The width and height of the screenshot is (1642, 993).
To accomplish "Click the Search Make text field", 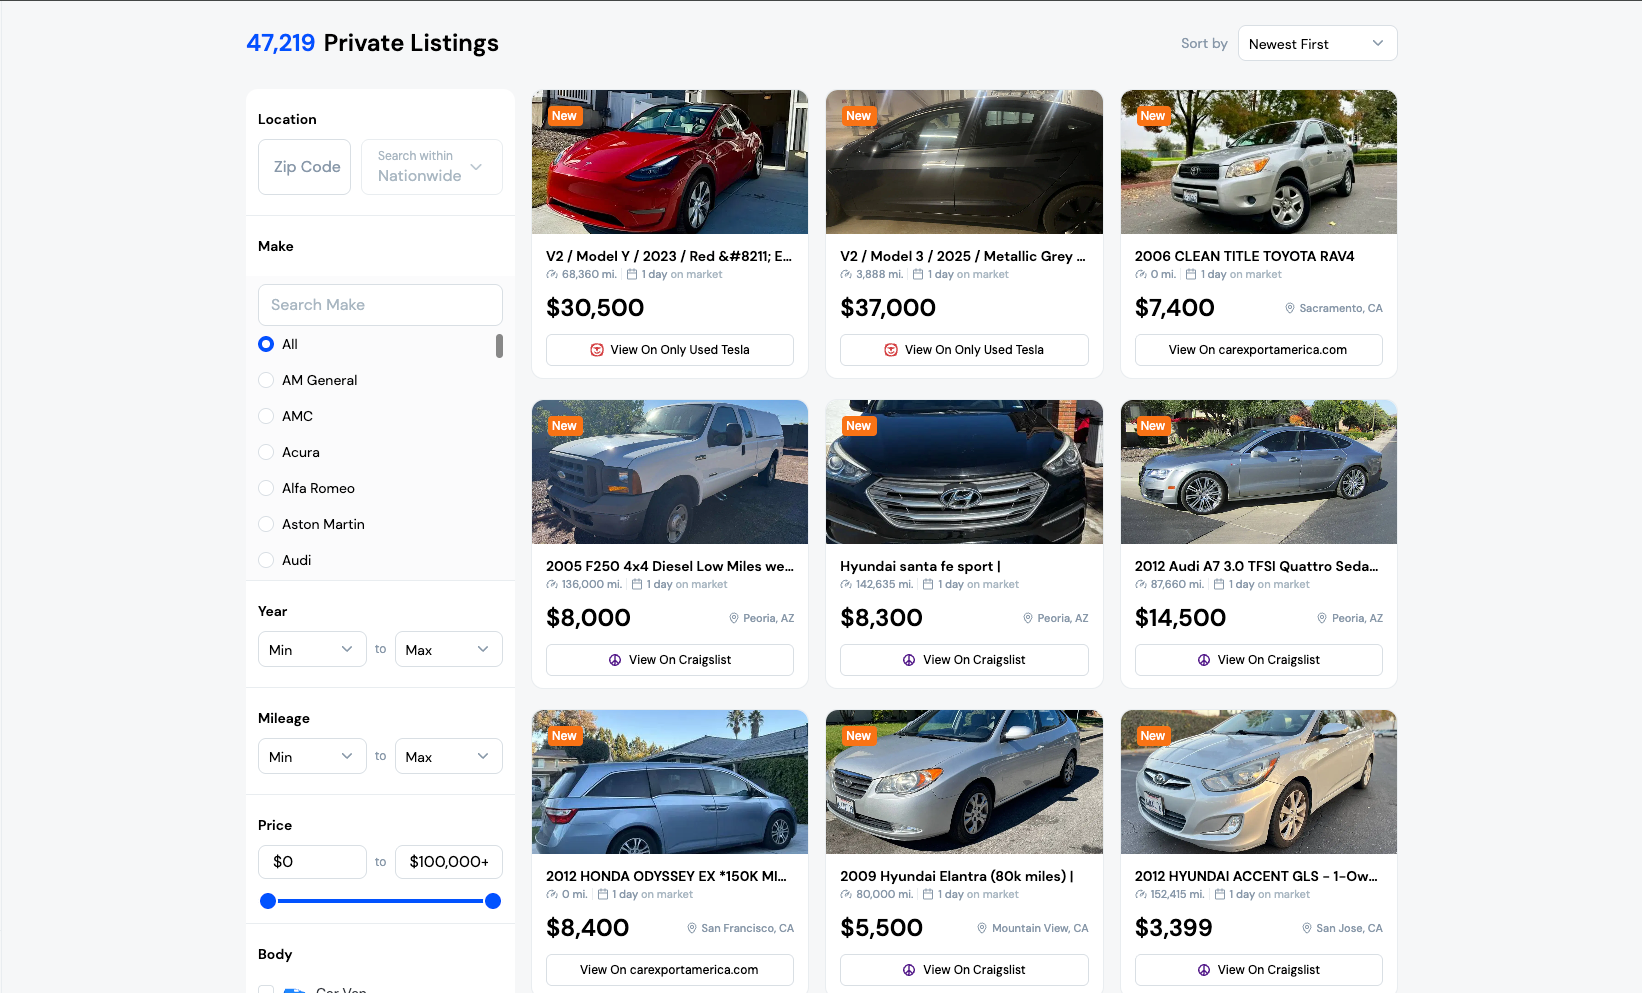I will point(380,305).
